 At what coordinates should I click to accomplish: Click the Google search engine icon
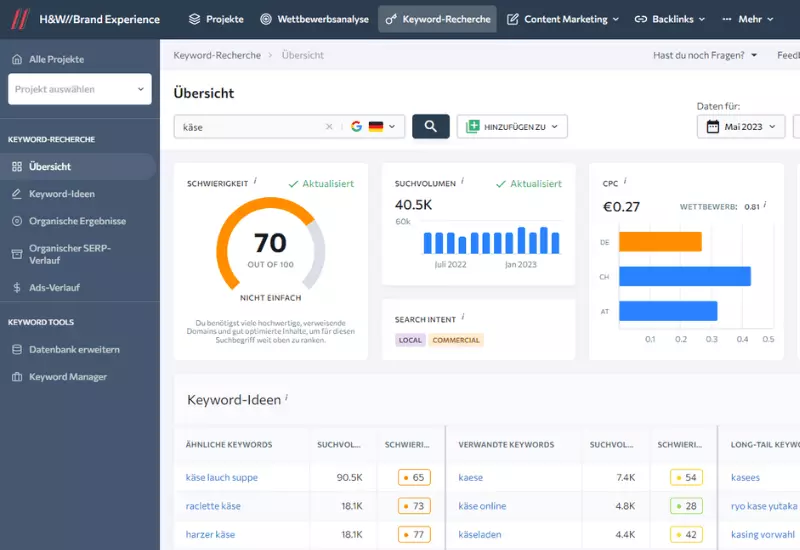356,127
